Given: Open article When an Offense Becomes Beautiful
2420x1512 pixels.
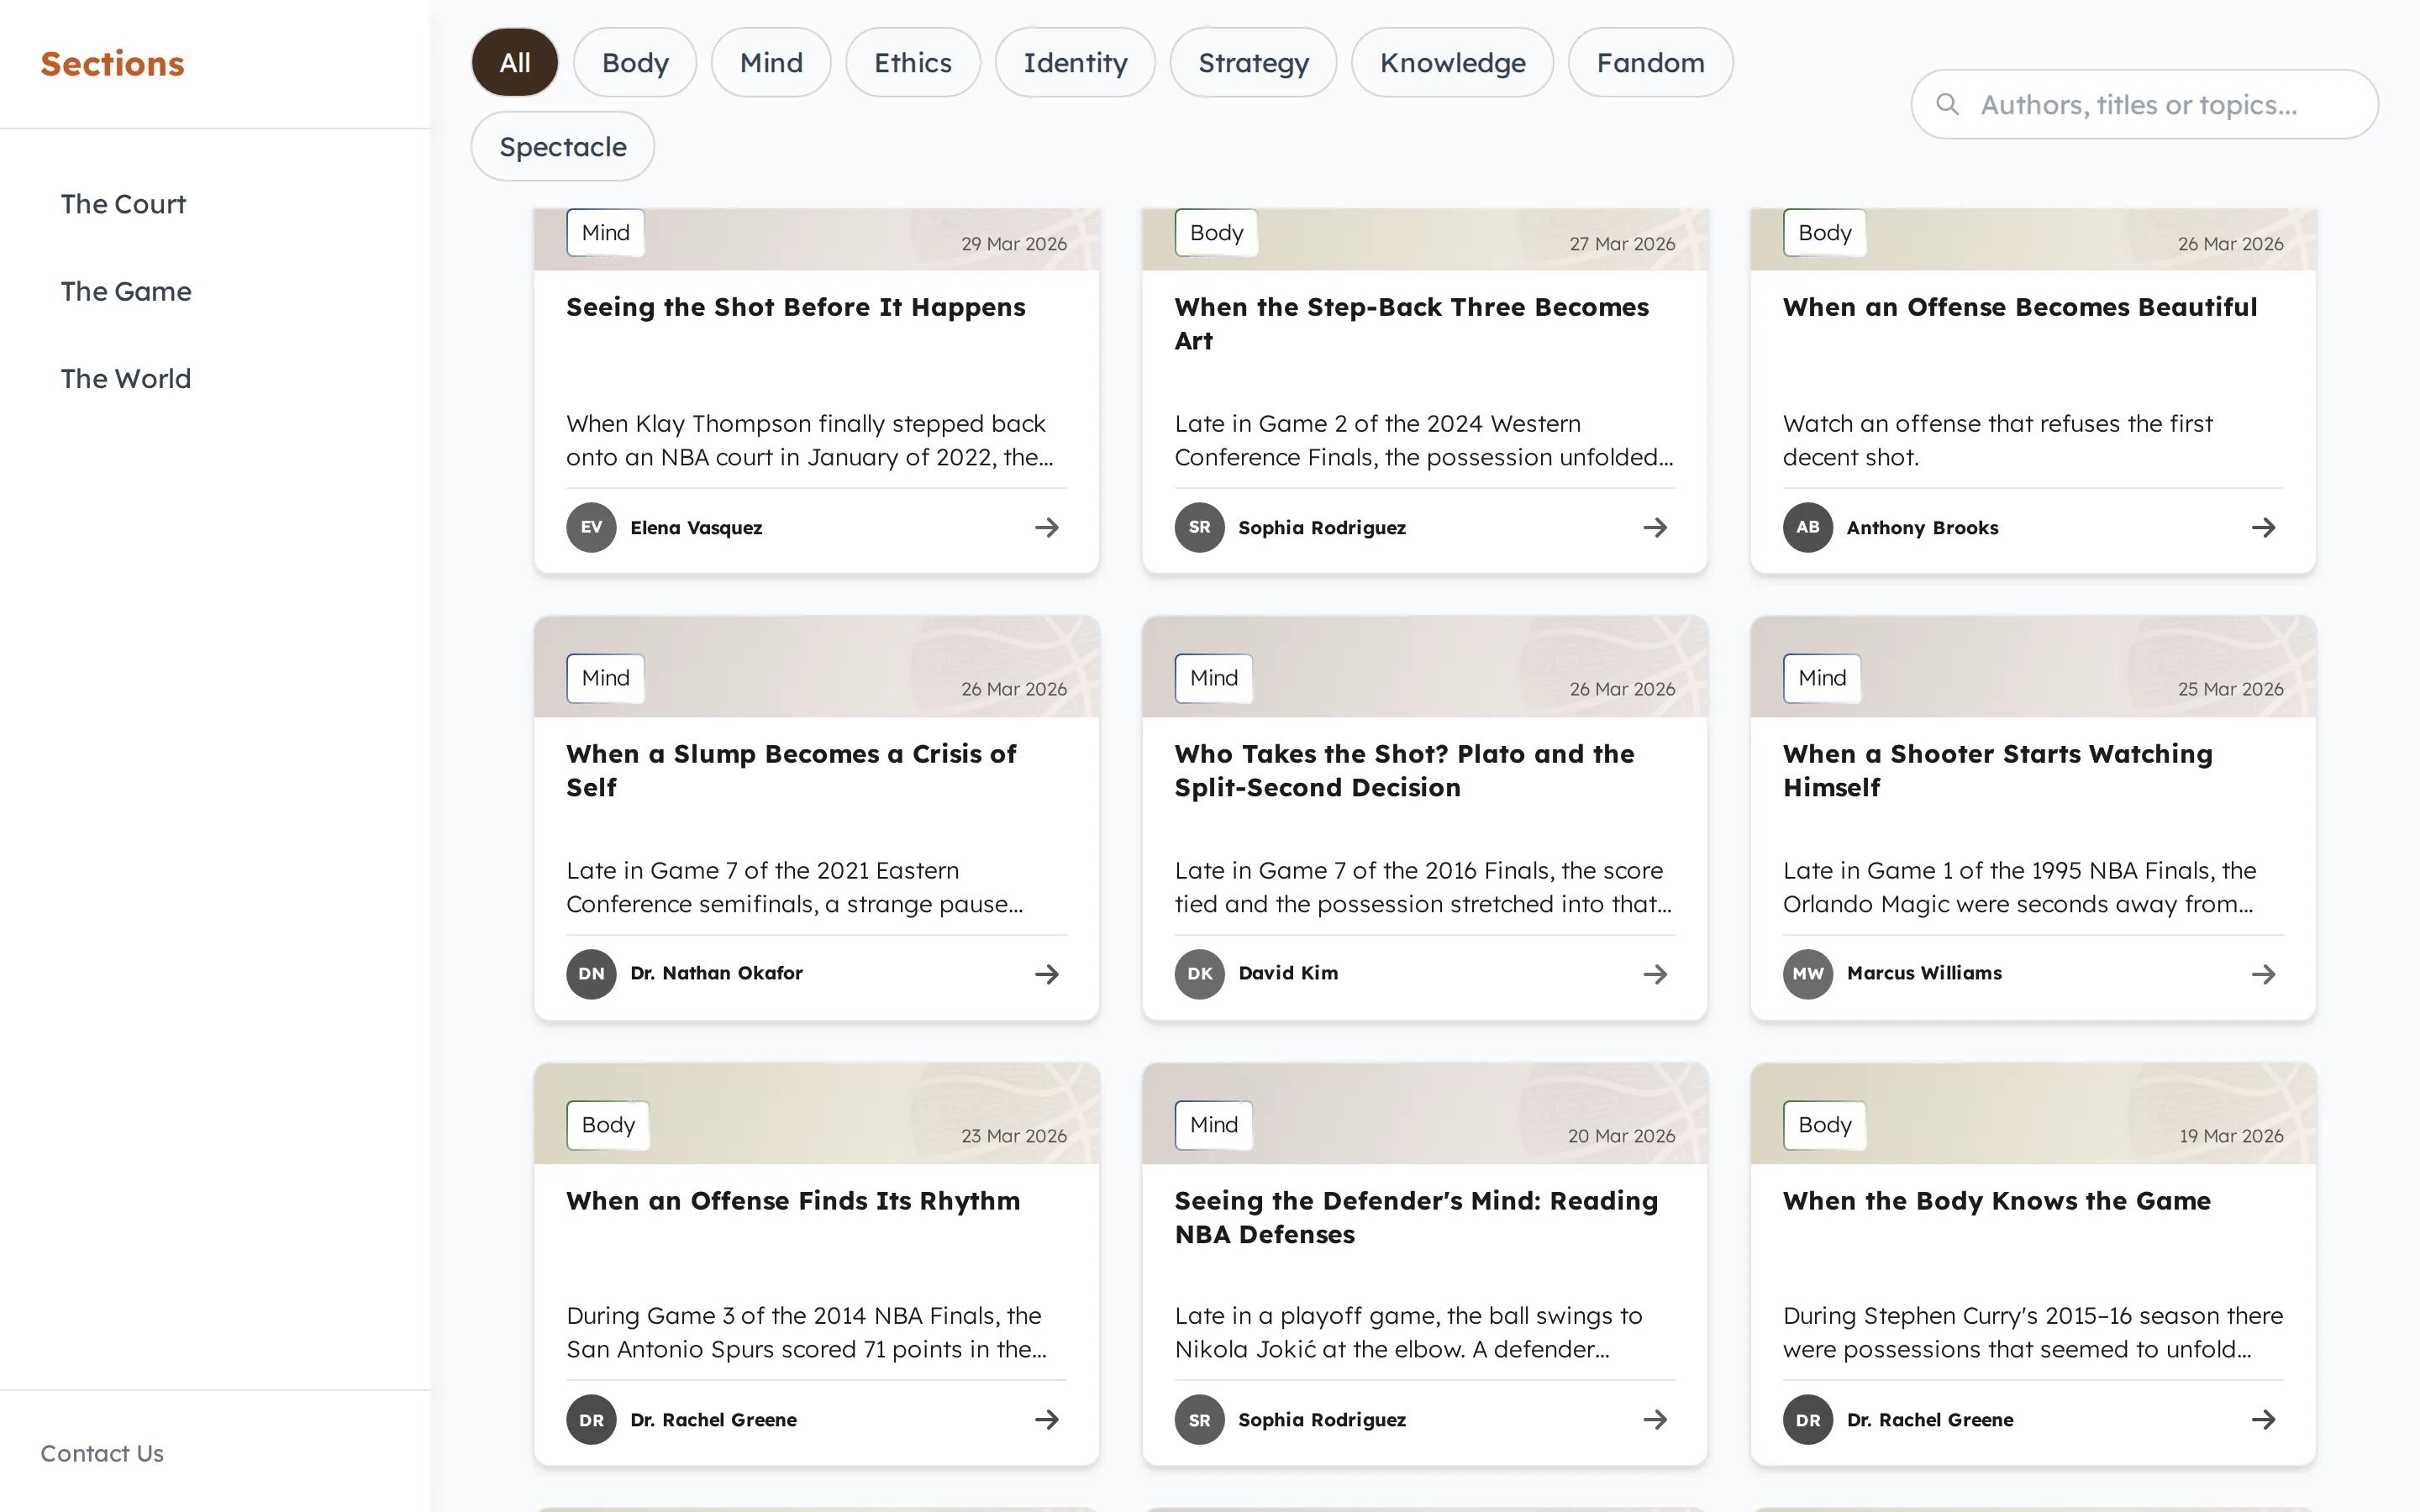Looking at the screenshot, I should click(2019, 307).
